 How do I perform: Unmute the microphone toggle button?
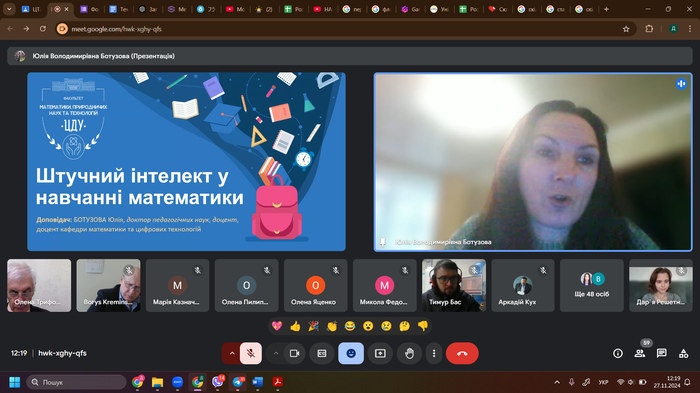click(x=251, y=353)
